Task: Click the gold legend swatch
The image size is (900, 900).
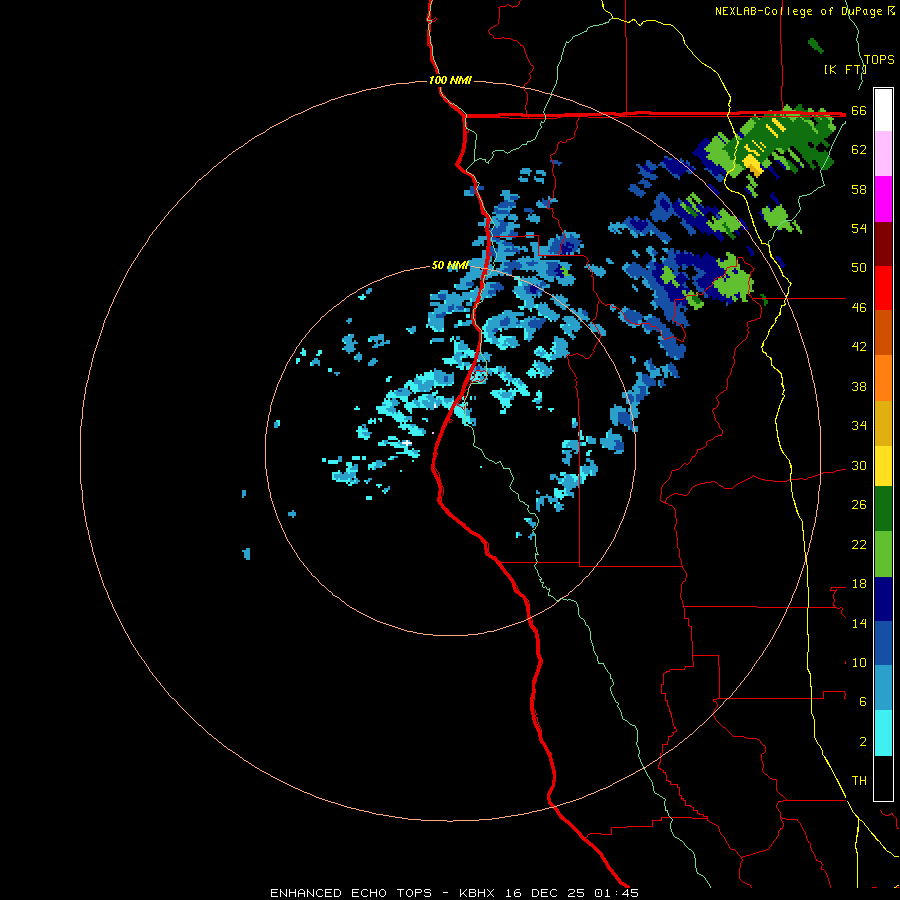Action: 883,423
